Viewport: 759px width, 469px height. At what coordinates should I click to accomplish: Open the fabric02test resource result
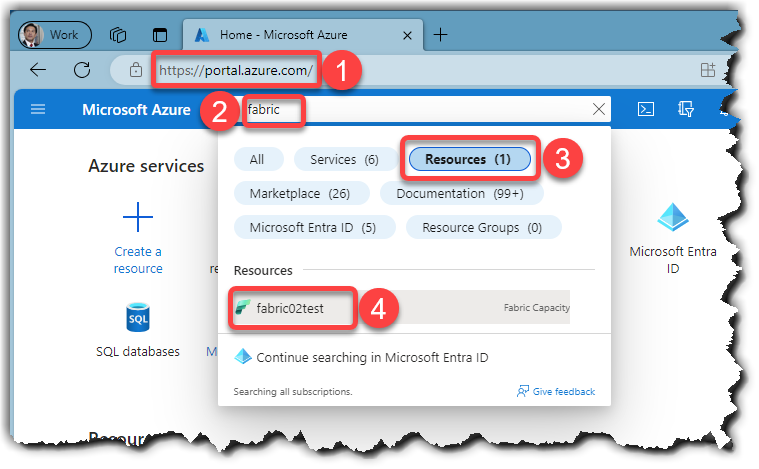pyautogui.click(x=401, y=308)
